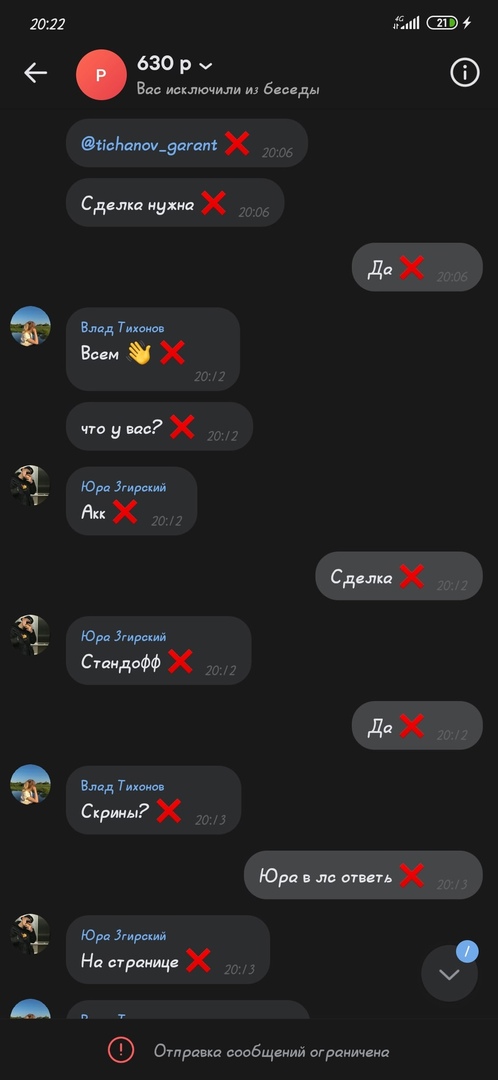This screenshot has width=498, height=1080.
Task: Open the conversation info icon
Action: [x=464, y=72]
